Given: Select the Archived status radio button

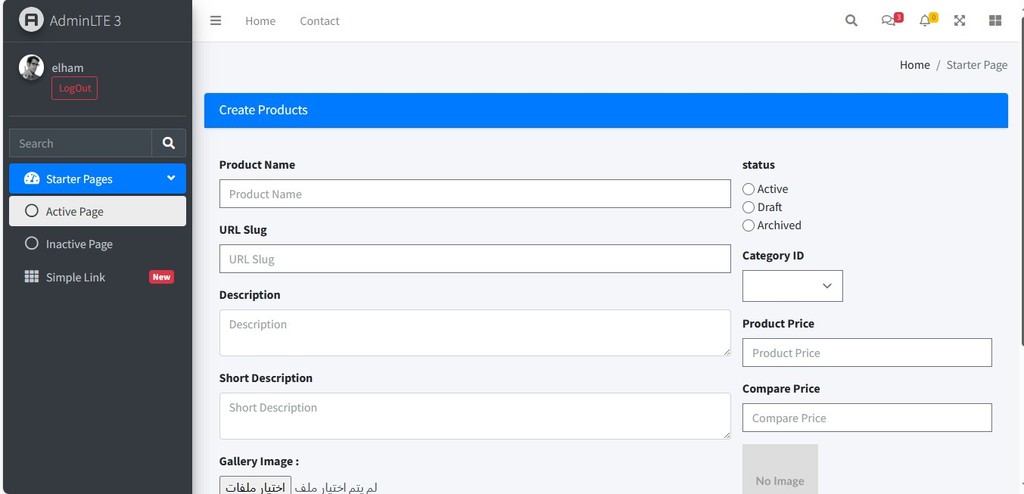Looking at the screenshot, I should (x=748, y=226).
